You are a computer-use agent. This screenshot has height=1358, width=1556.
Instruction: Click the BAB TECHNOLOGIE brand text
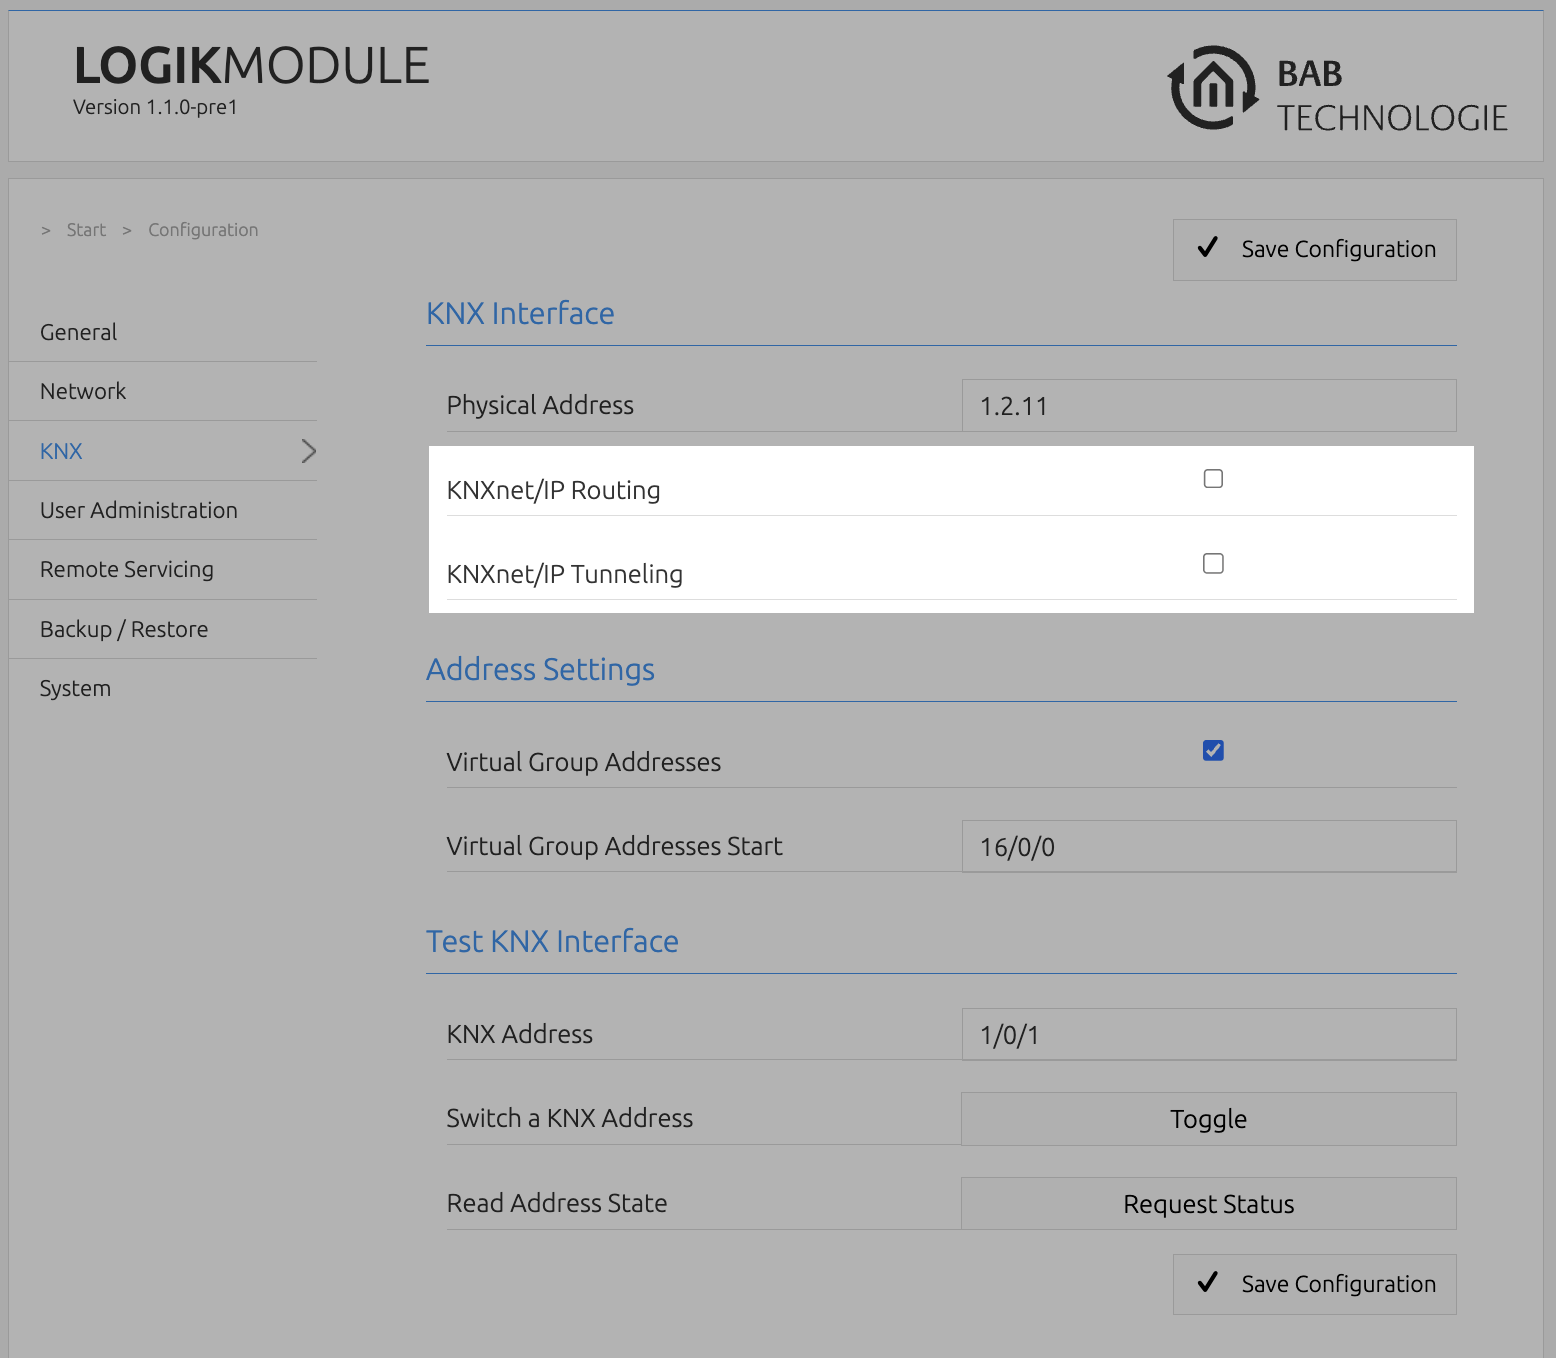1391,96
